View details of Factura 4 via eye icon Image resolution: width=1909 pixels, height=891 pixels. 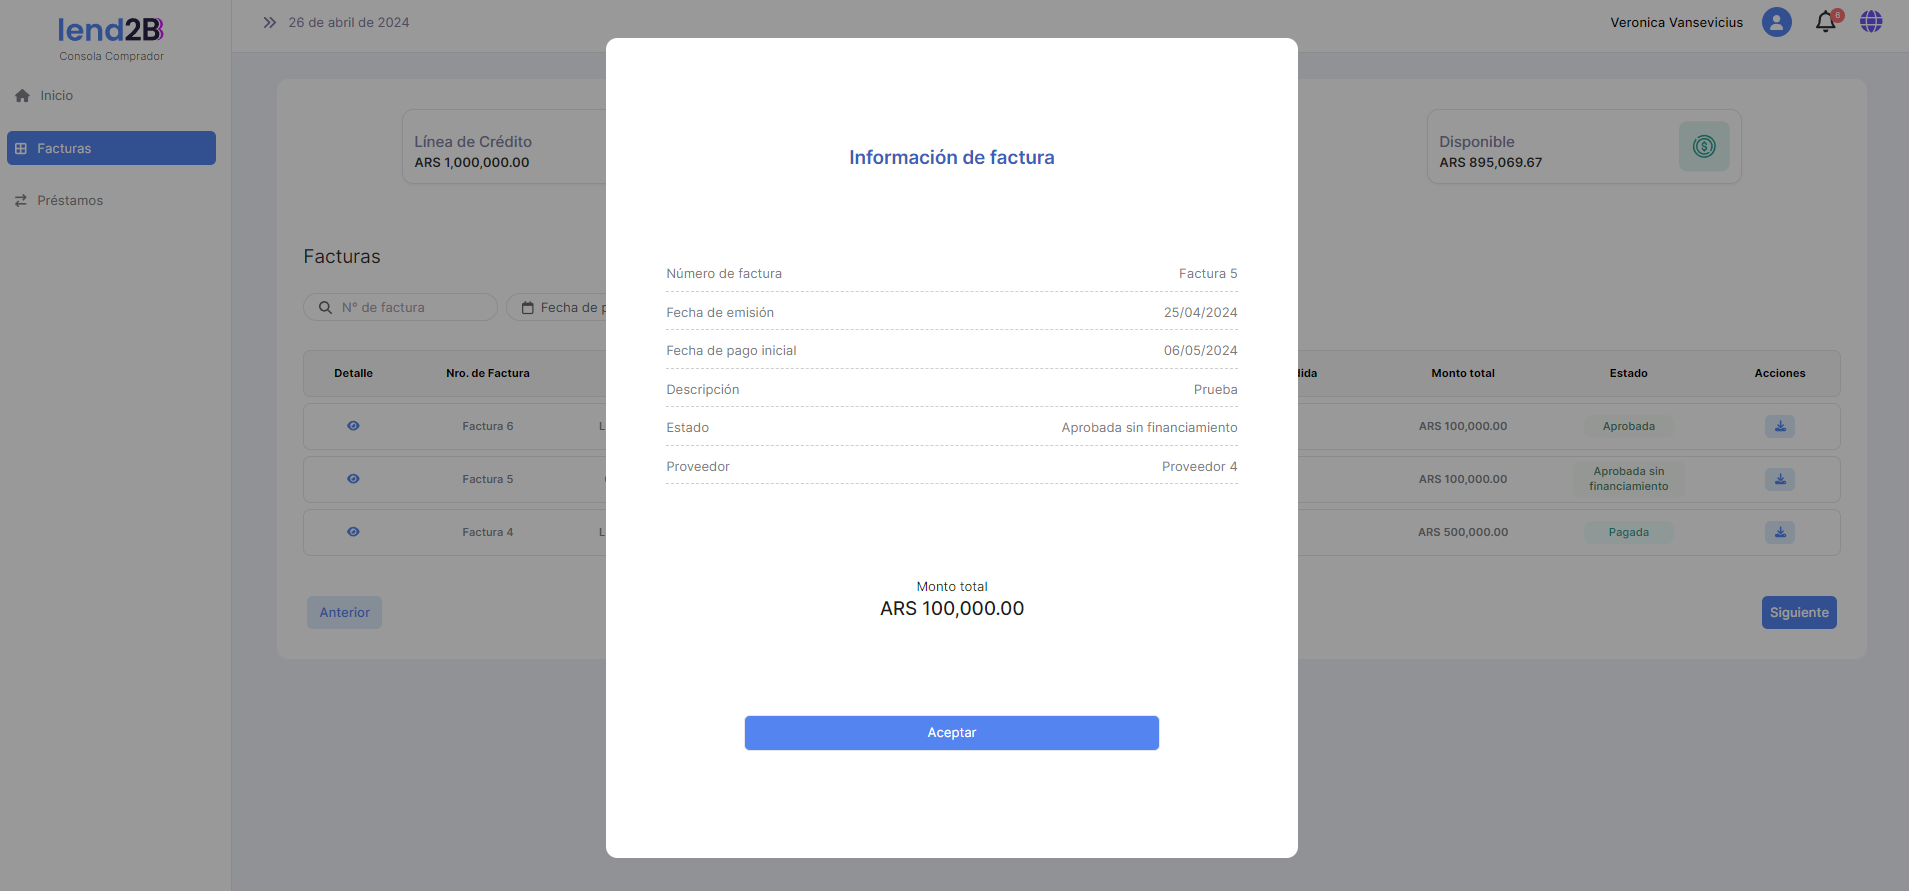click(353, 532)
